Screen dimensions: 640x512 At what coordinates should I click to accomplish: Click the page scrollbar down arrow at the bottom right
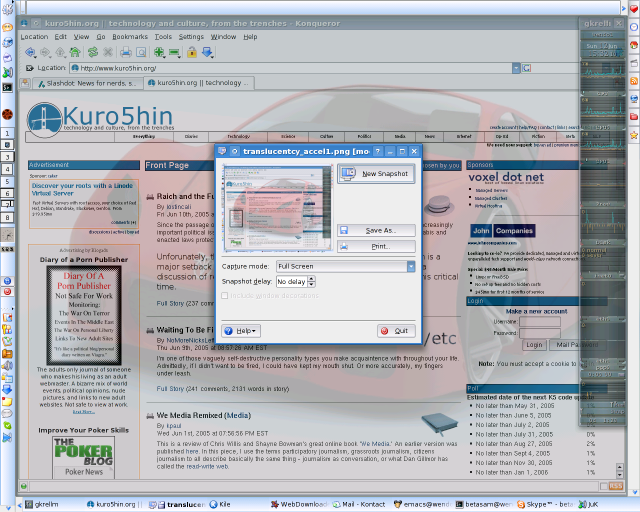(620, 475)
